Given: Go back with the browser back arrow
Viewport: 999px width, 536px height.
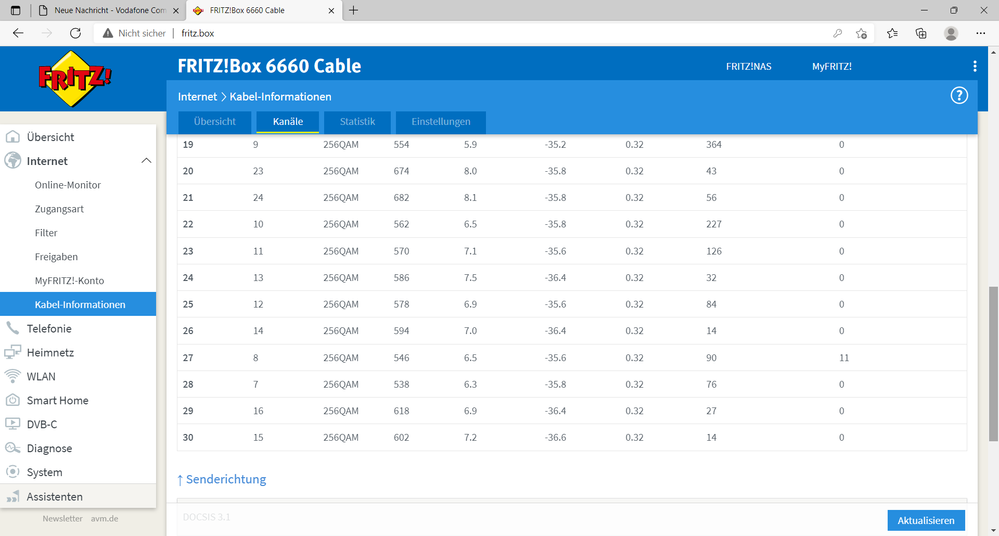Looking at the screenshot, I should pyautogui.click(x=18, y=33).
